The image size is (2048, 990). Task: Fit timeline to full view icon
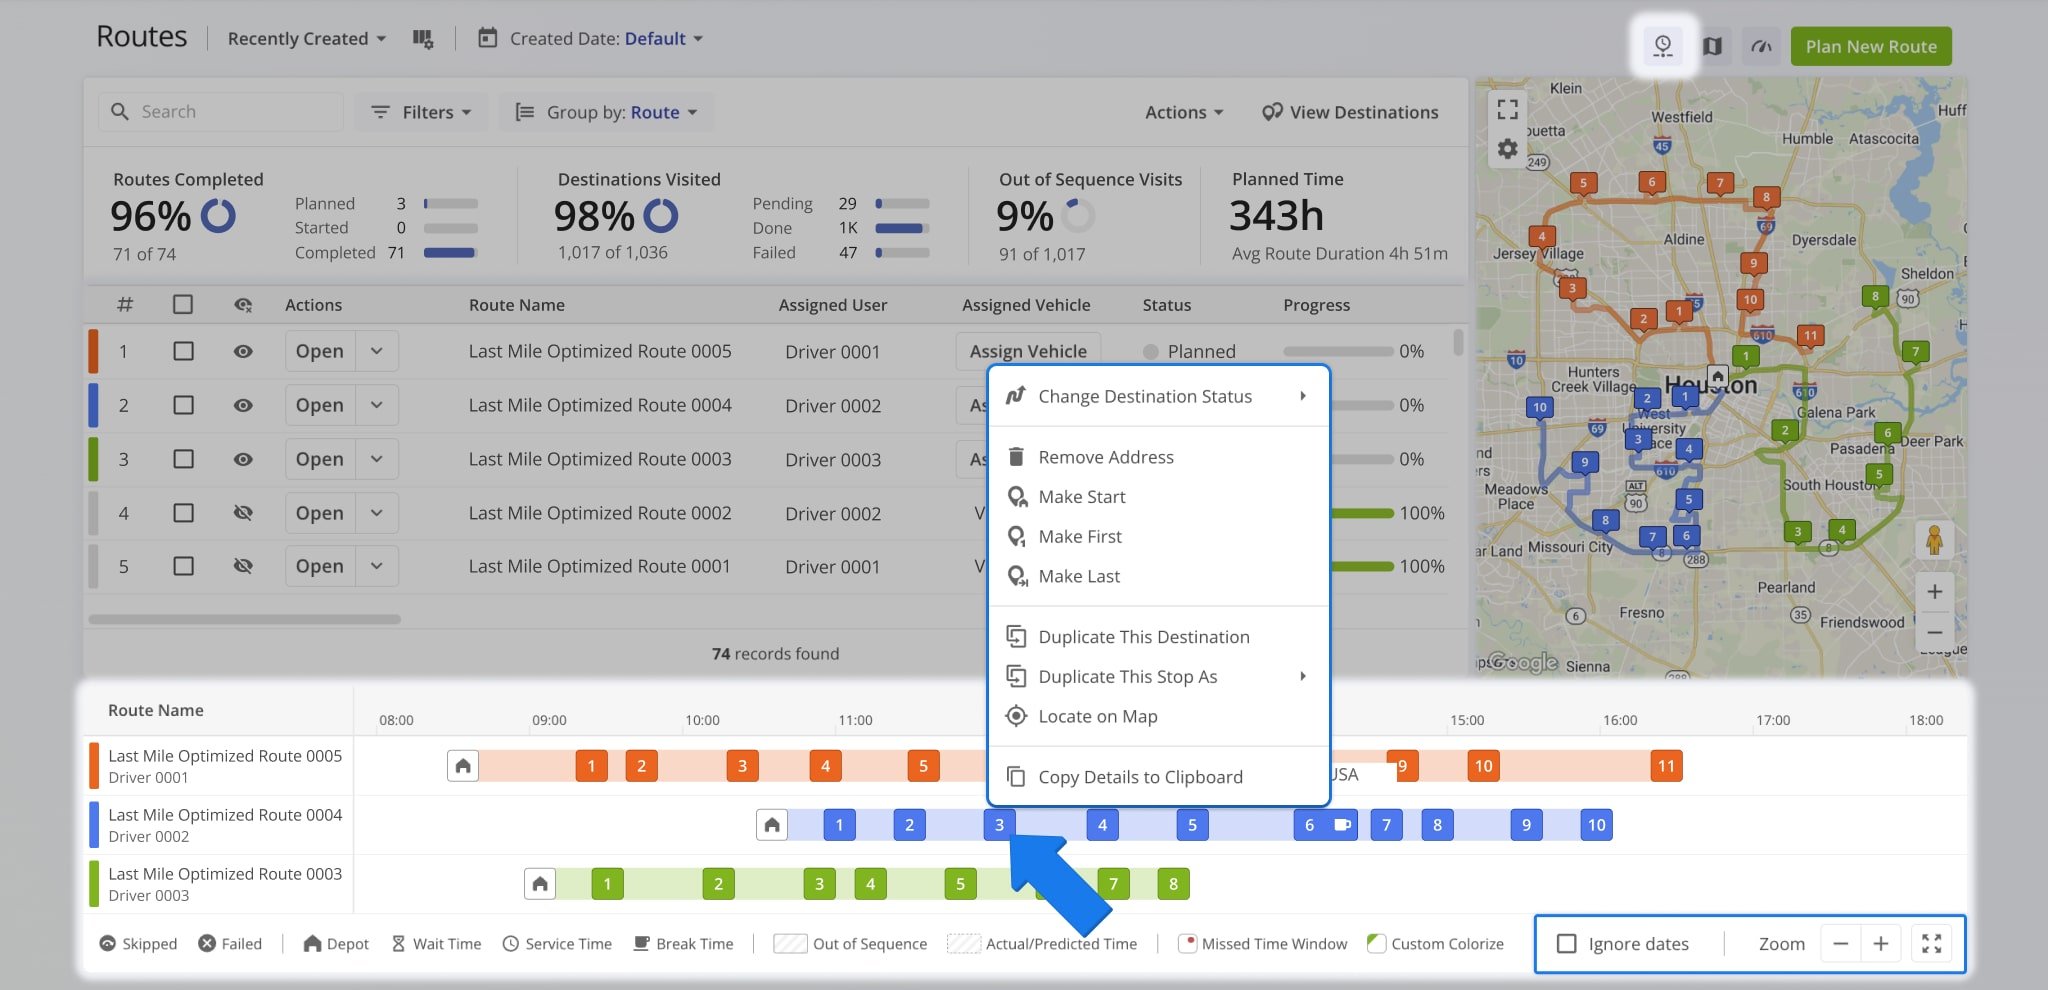pos(1932,943)
